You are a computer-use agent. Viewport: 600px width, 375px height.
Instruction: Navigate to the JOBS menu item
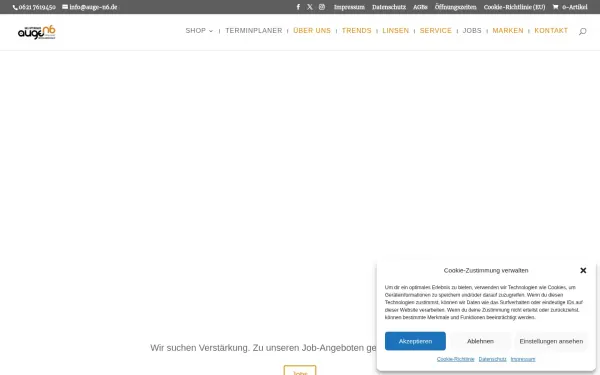pos(472,31)
